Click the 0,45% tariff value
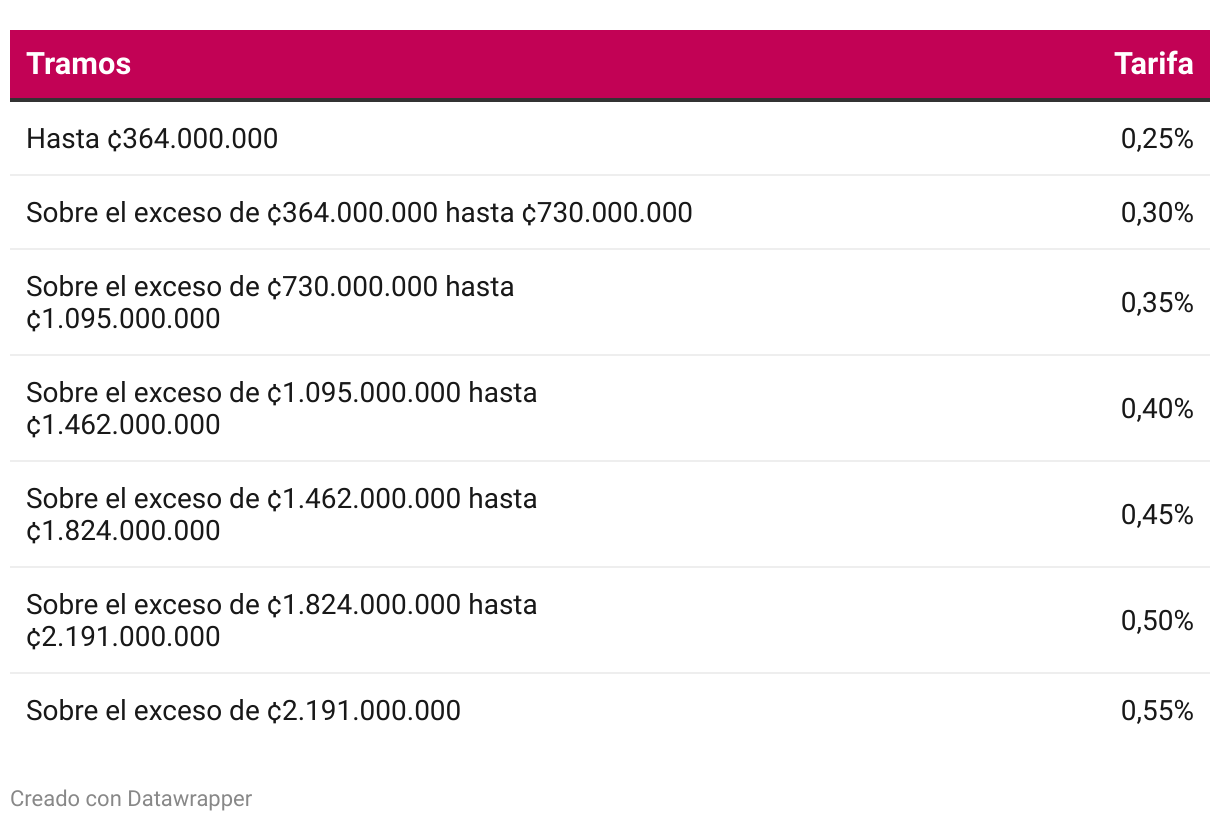This screenshot has width=1220, height=822. pos(1157,515)
